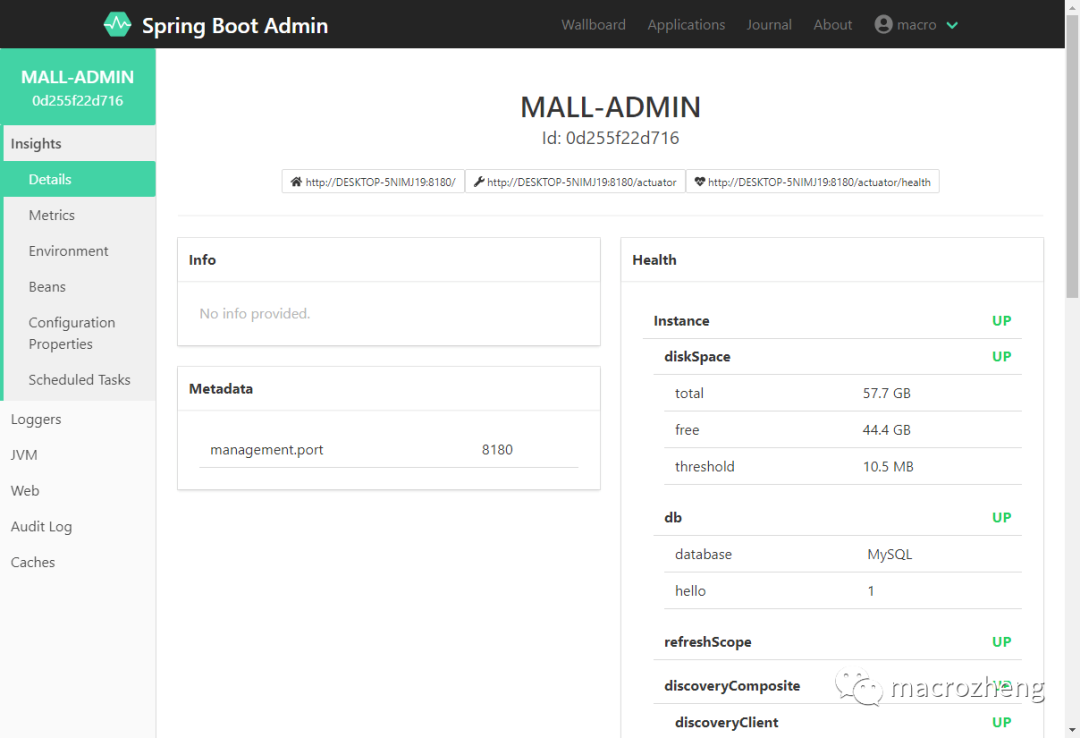The image size is (1080, 738).
Task: Click the wrench icon on actuator URL button
Action: coord(479,182)
